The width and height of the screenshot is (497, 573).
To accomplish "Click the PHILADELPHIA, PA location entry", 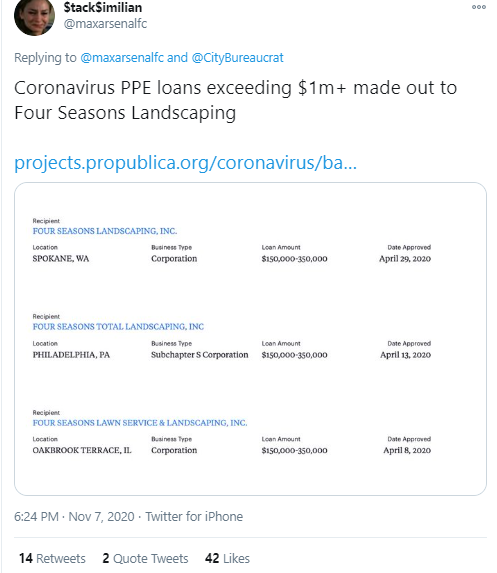I will point(71,355).
